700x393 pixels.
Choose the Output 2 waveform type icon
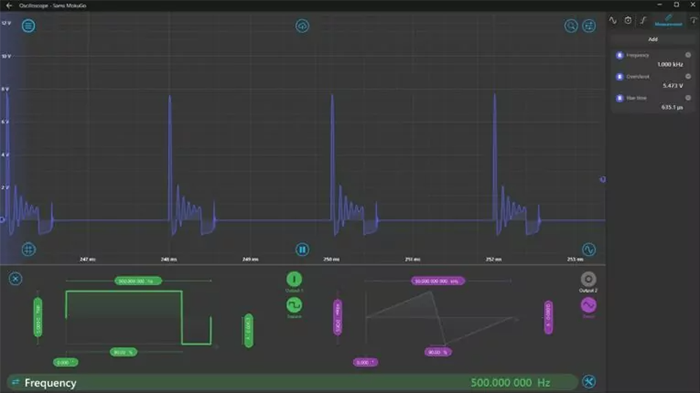(588, 305)
